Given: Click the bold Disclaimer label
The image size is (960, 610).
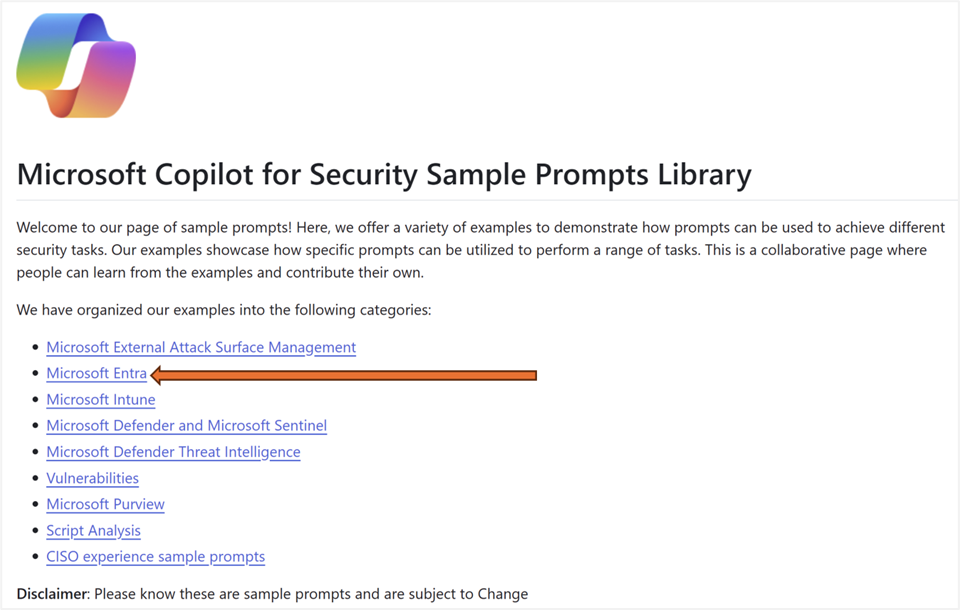Looking at the screenshot, I should coord(52,594).
